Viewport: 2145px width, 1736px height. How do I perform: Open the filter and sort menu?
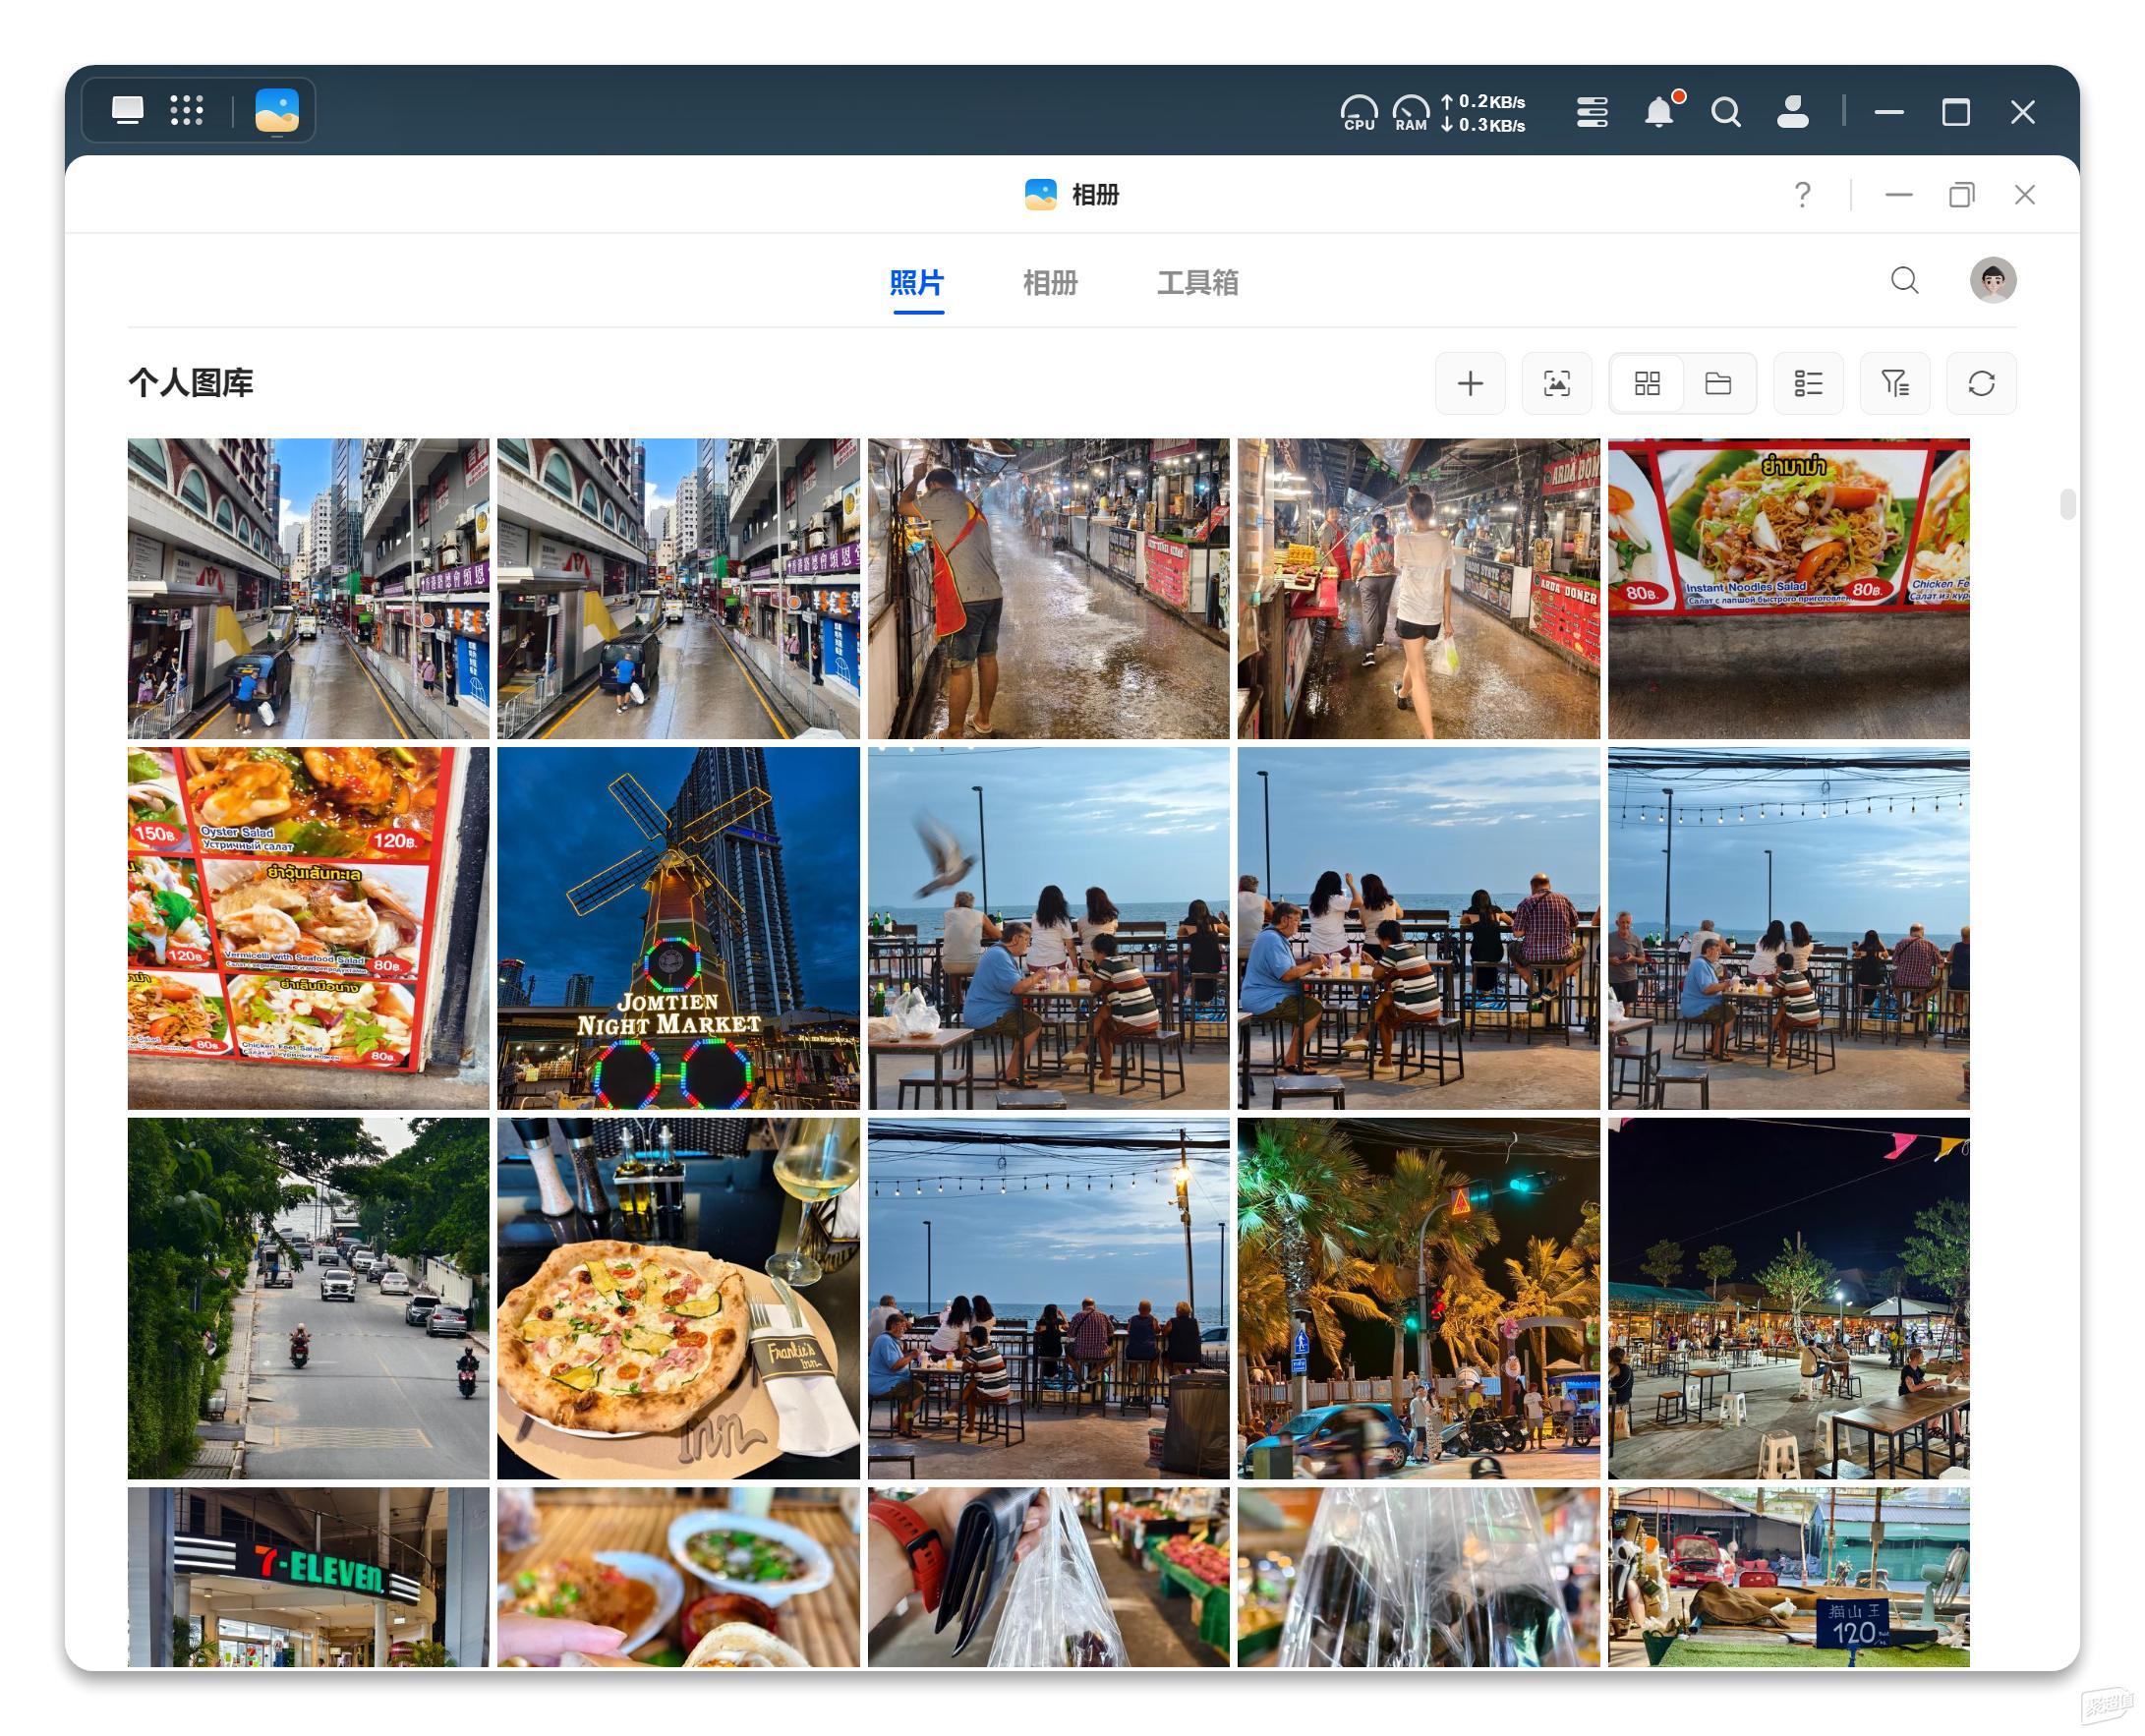tap(1894, 383)
